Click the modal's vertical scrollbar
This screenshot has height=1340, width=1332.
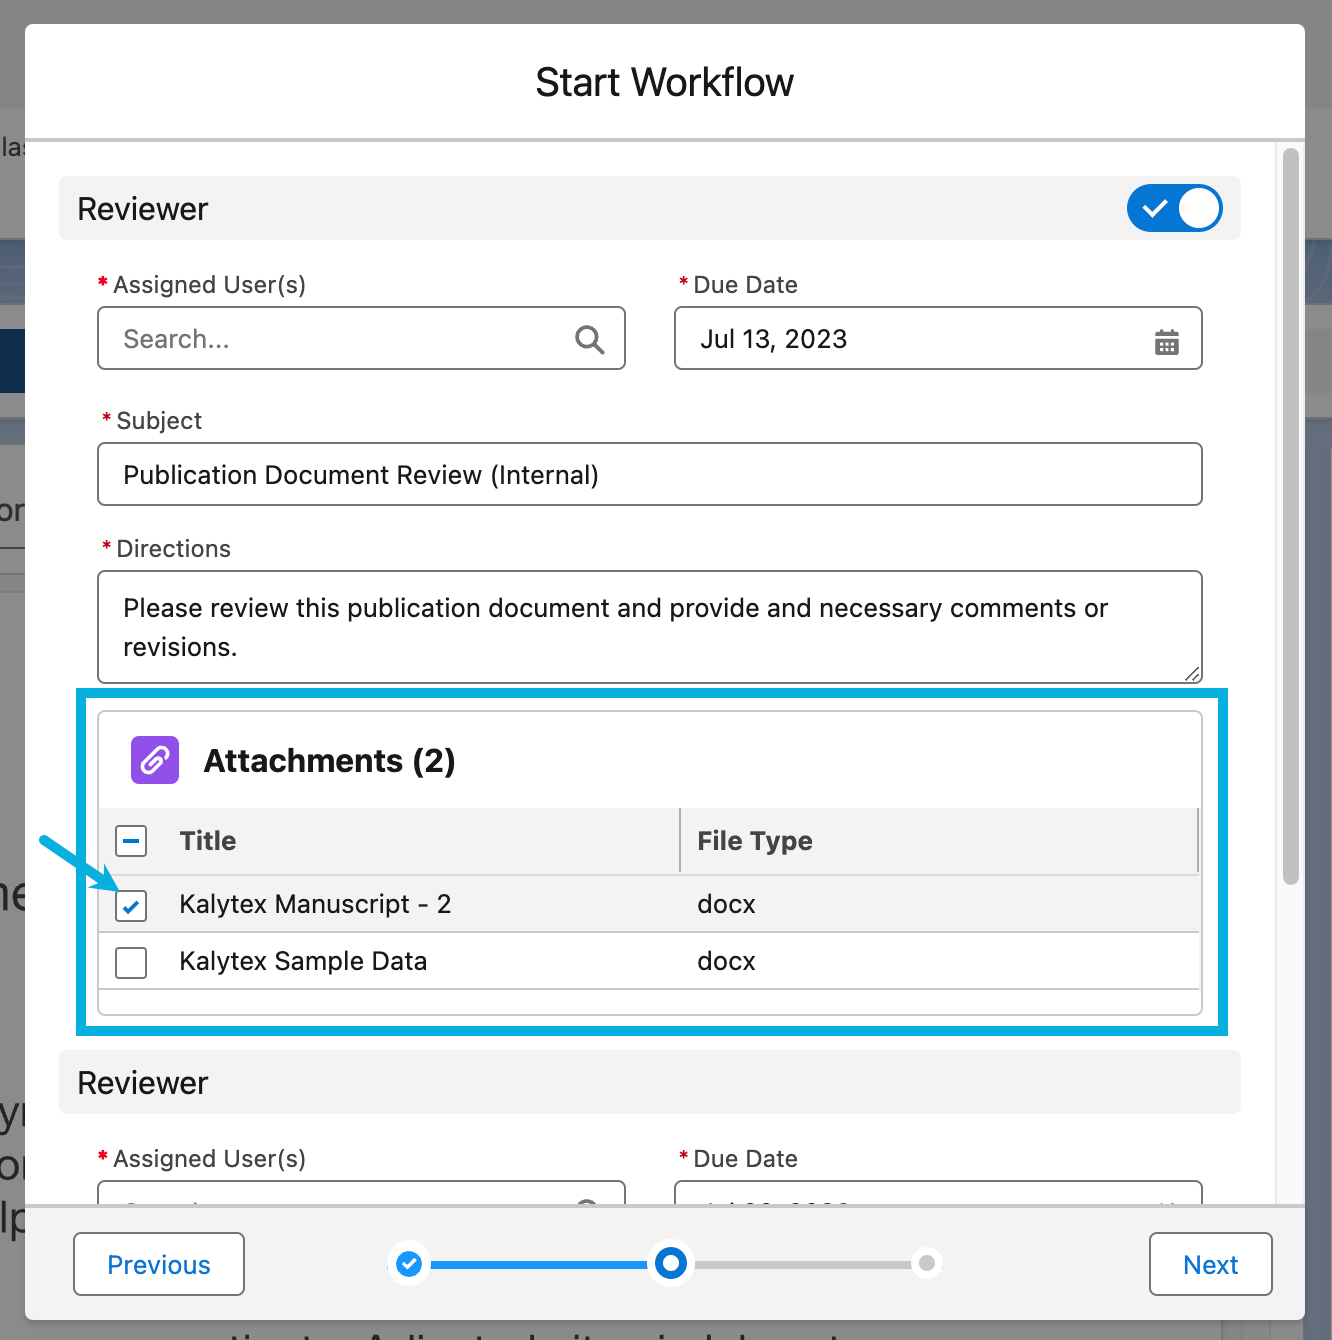tap(1290, 515)
